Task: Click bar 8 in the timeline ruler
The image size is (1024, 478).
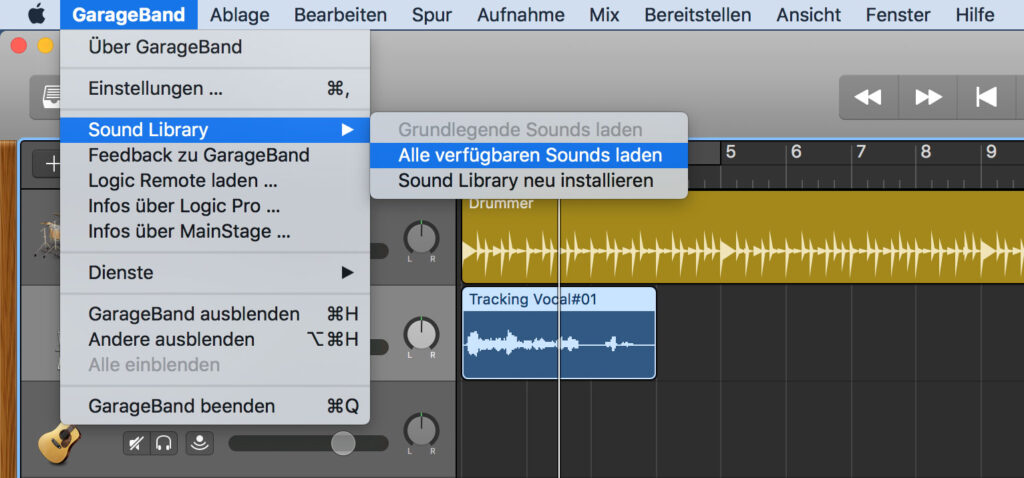Action: [x=926, y=152]
